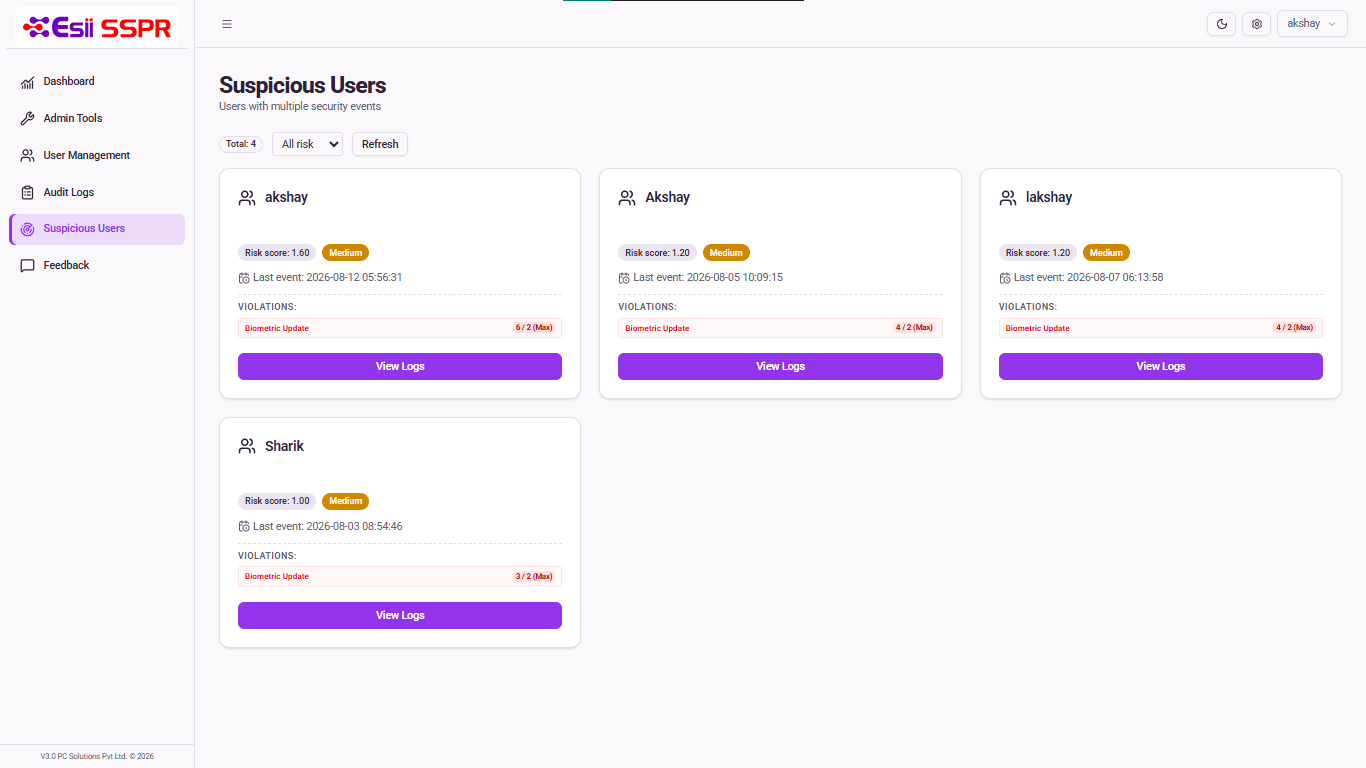Image resolution: width=1366 pixels, height=768 pixels.
Task: Click the Audit Logs clipboard icon
Action: 28,192
